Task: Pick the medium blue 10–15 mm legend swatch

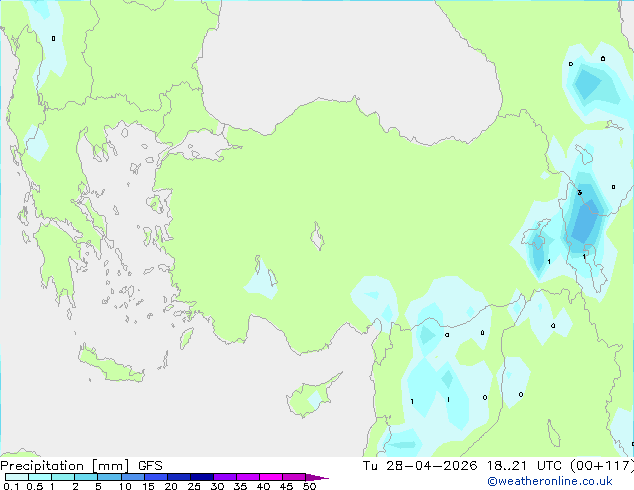Action: 132,477
